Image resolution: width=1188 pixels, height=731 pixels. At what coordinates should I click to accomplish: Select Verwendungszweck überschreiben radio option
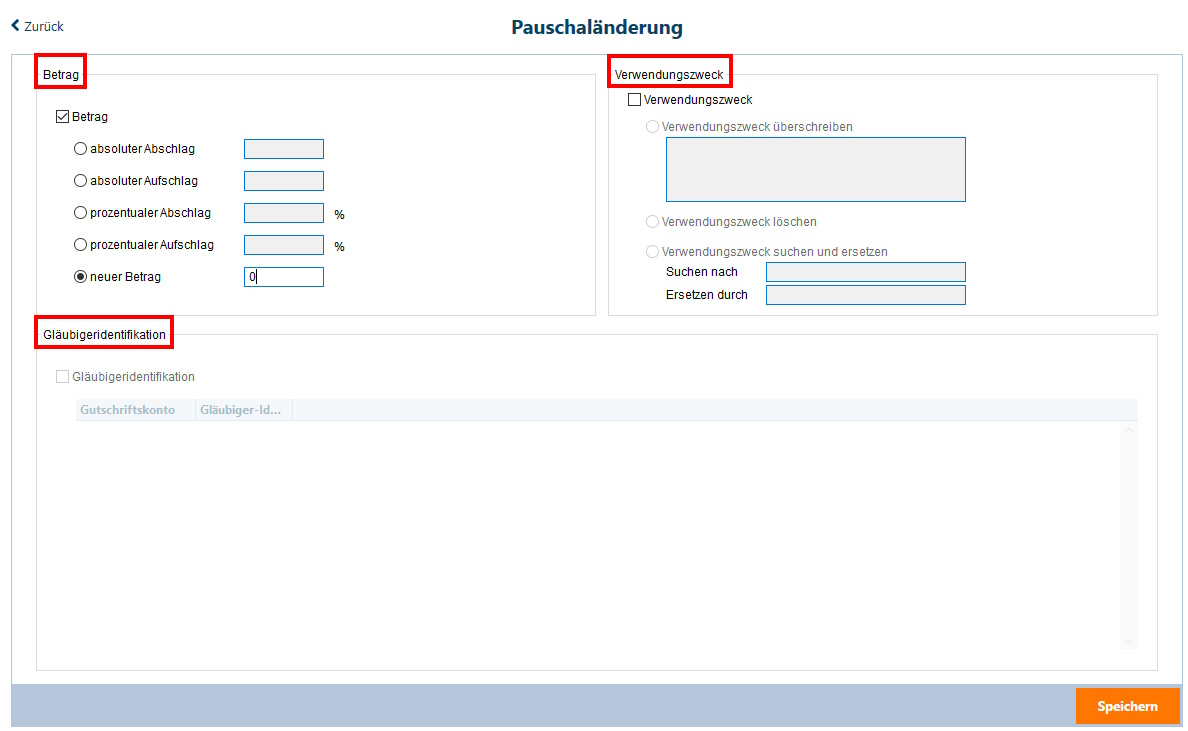pyautogui.click(x=653, y=127)
